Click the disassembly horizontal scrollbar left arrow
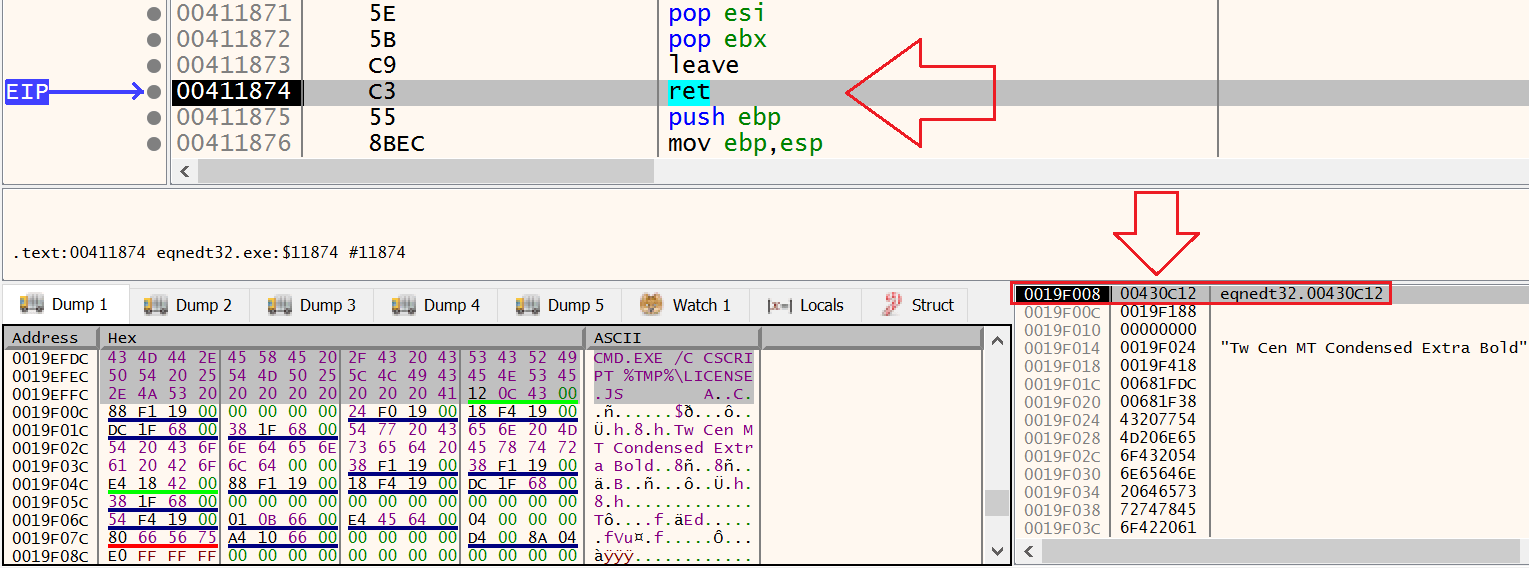 [x=185, y=171]
